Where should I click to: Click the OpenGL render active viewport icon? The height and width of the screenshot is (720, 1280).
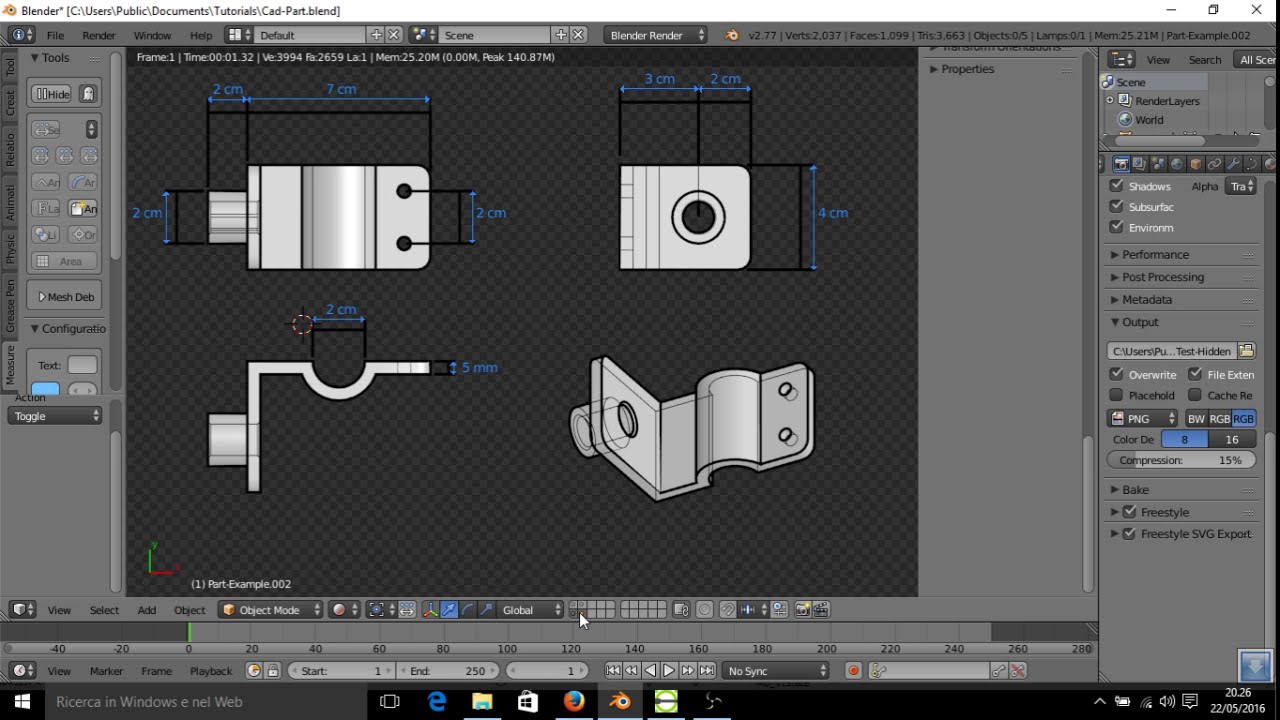[x=802, y=610]
